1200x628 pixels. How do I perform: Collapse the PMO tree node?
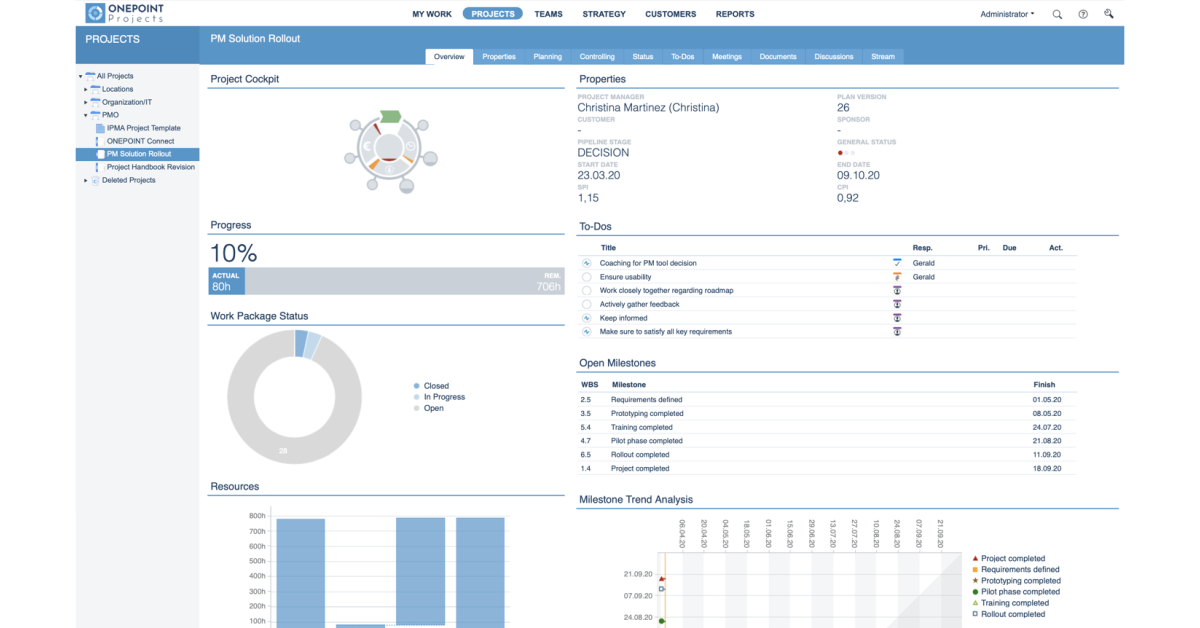pyautogui.click(x=85, y=115)
